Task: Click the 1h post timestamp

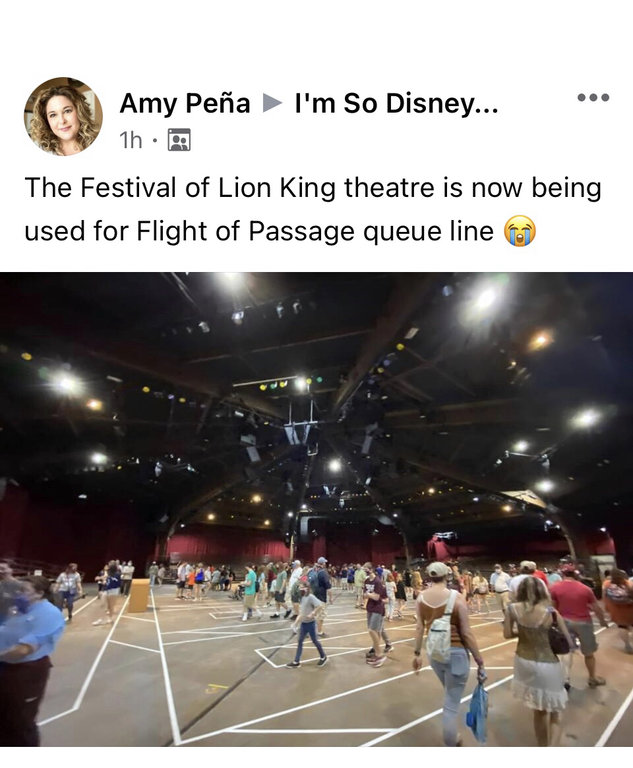Action: pos(130,140)
